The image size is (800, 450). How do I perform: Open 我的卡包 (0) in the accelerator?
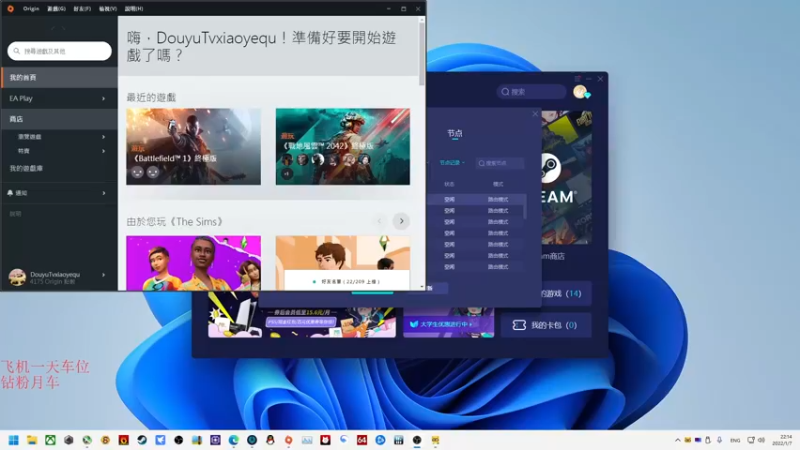[546, 325]
